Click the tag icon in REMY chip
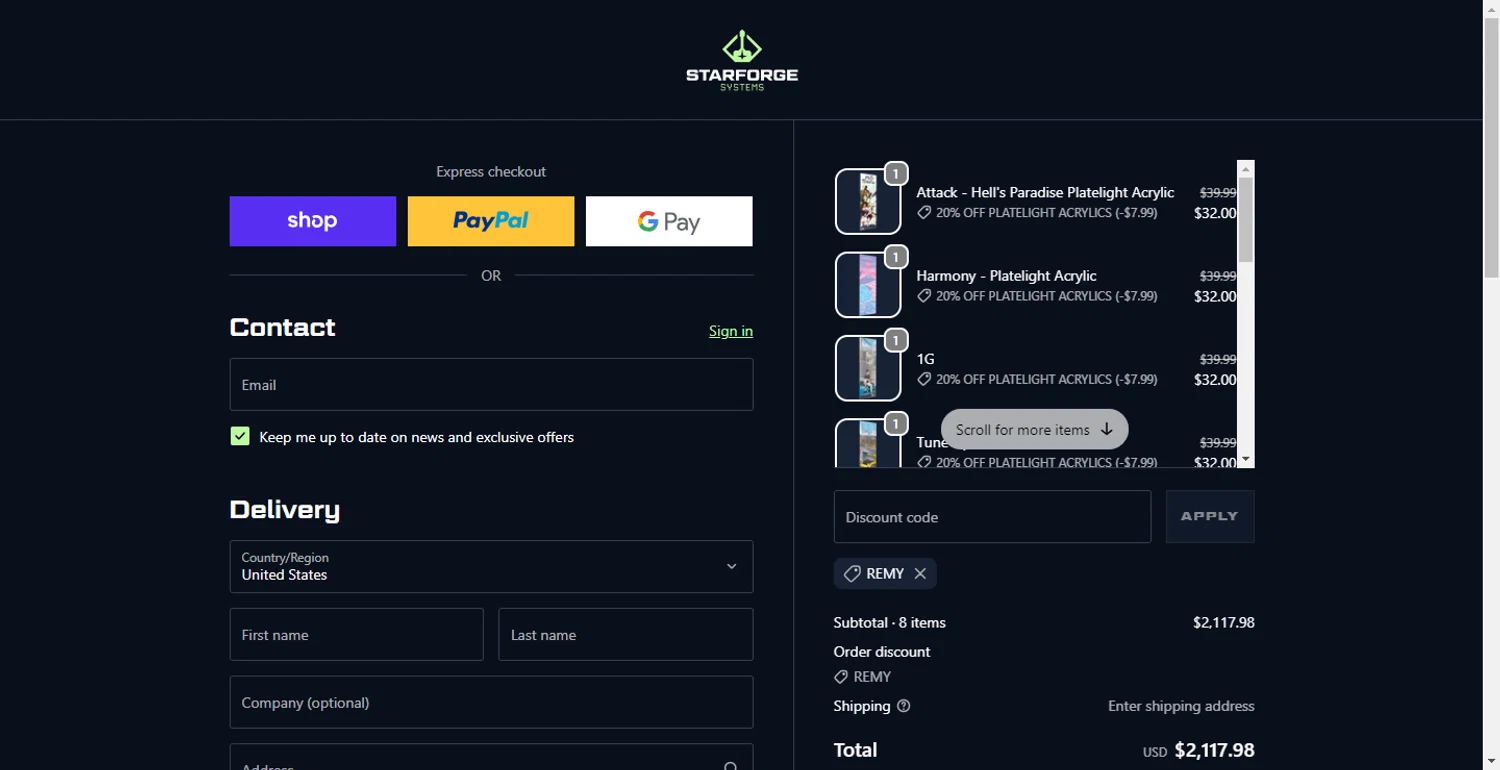 [852, 574]
